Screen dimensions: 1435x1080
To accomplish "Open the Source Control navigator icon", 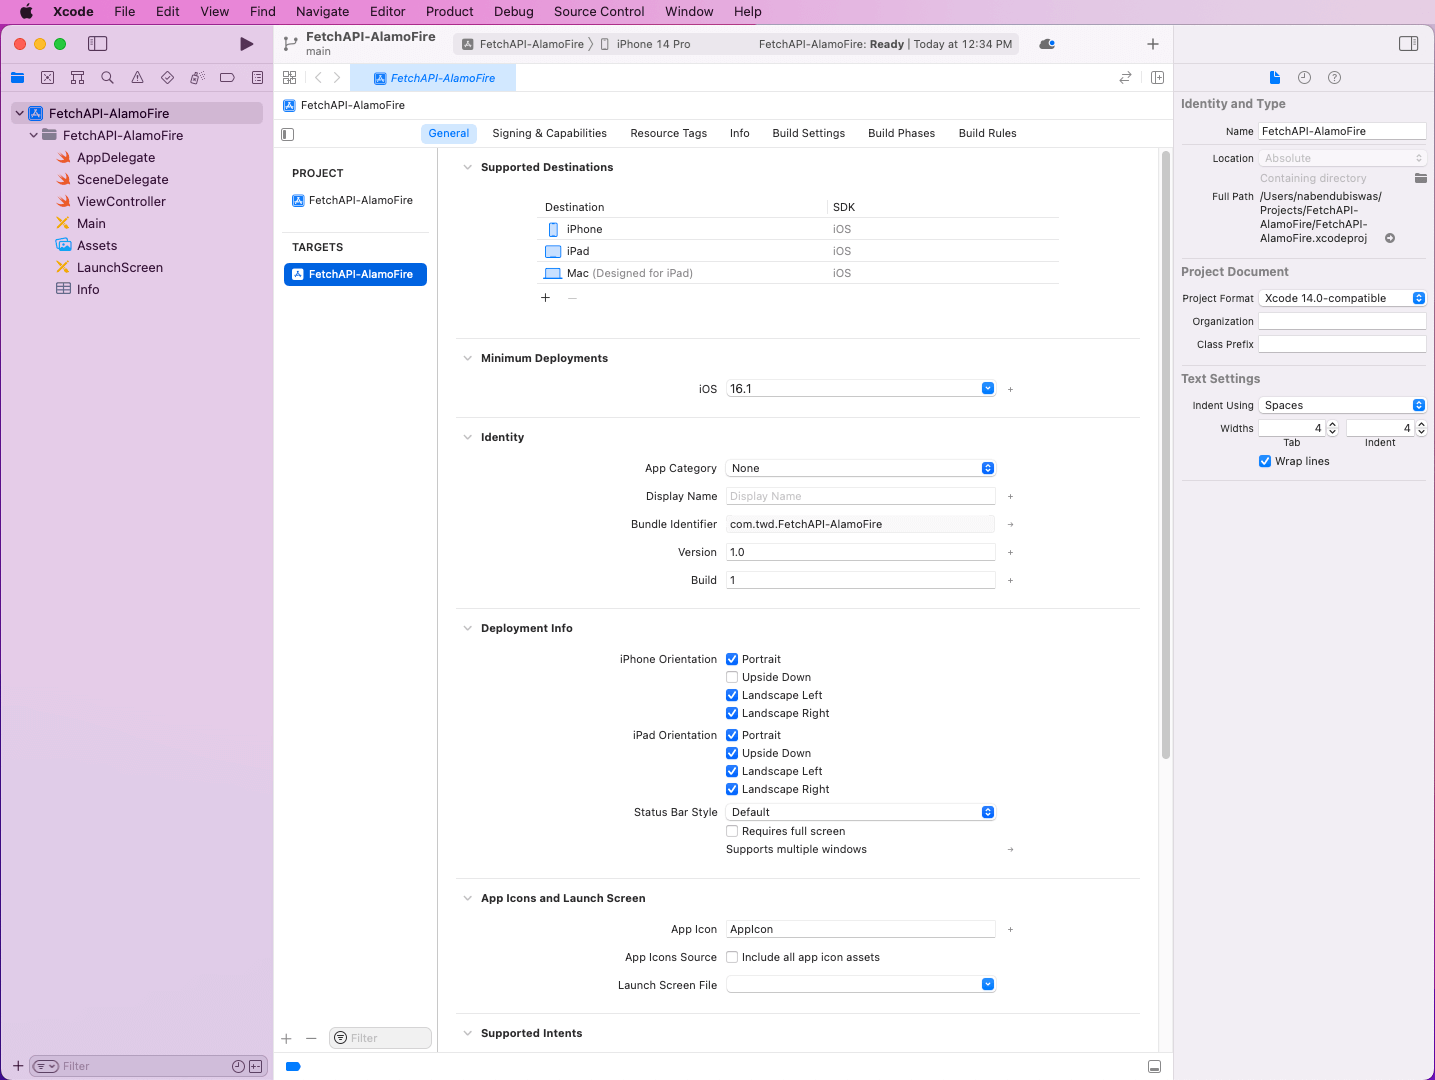I will pos(47,78).
